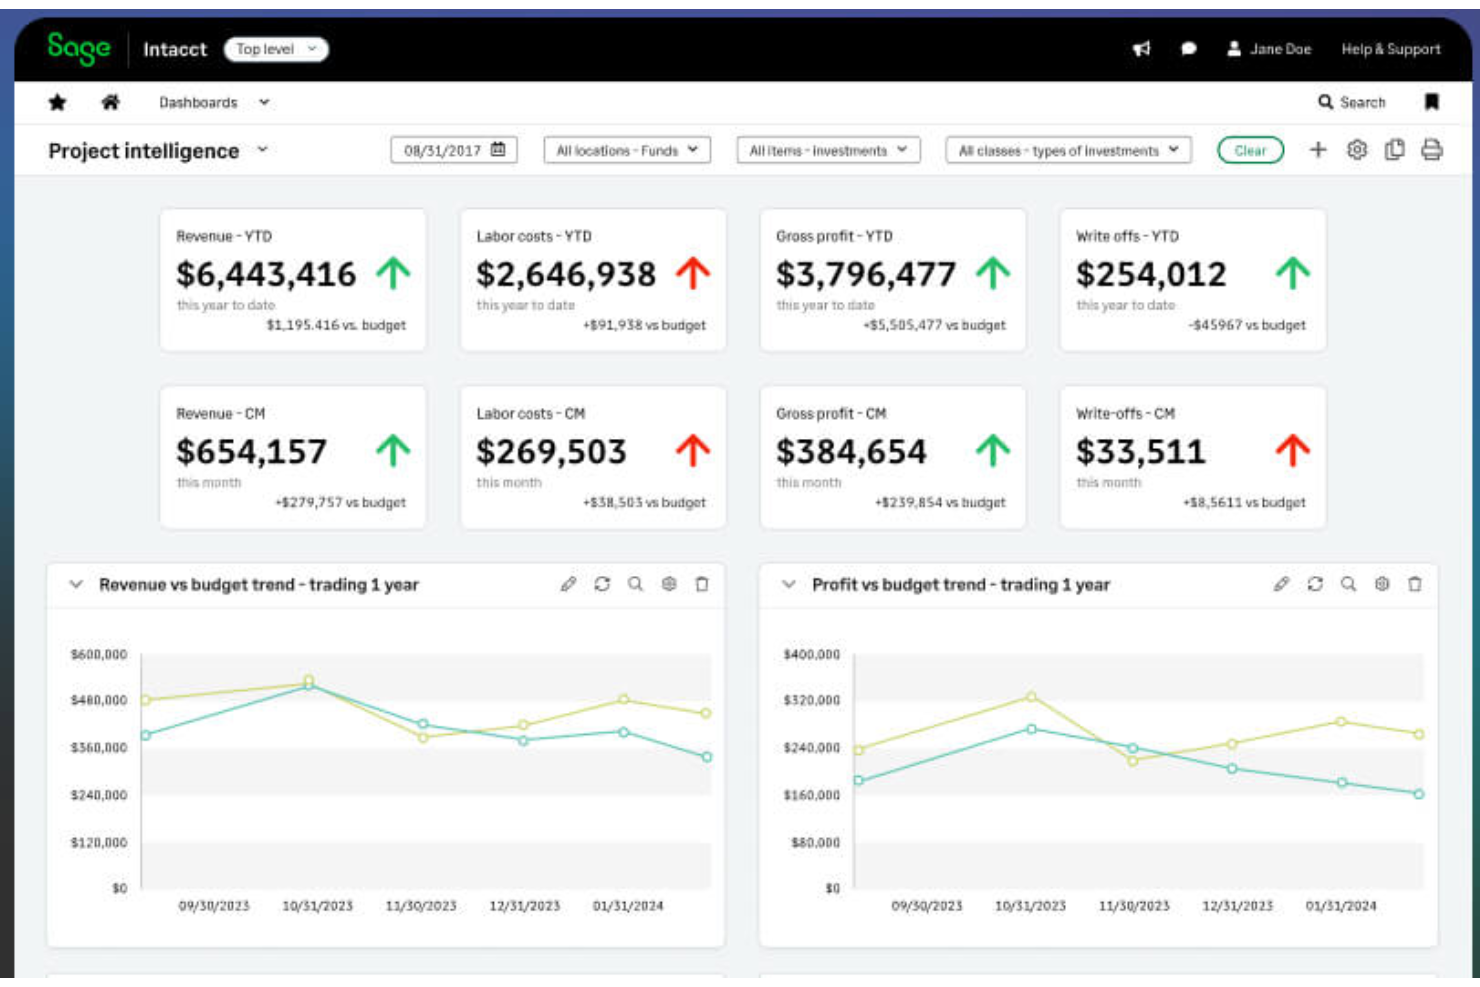The height and width of the screenshot is (987, 1480).
Task: Refresh the Profit vs budget trend chart
Action: (1313, 584)
